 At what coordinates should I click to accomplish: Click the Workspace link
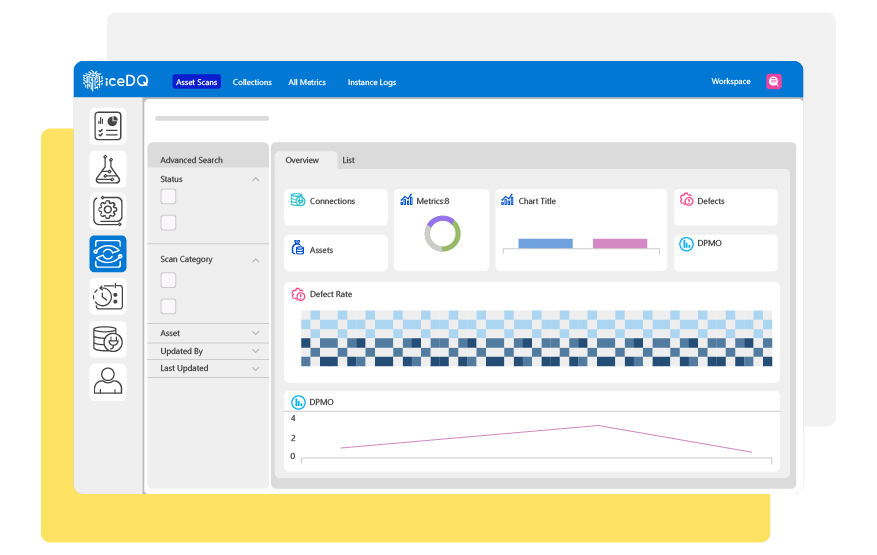pos(730,81)
